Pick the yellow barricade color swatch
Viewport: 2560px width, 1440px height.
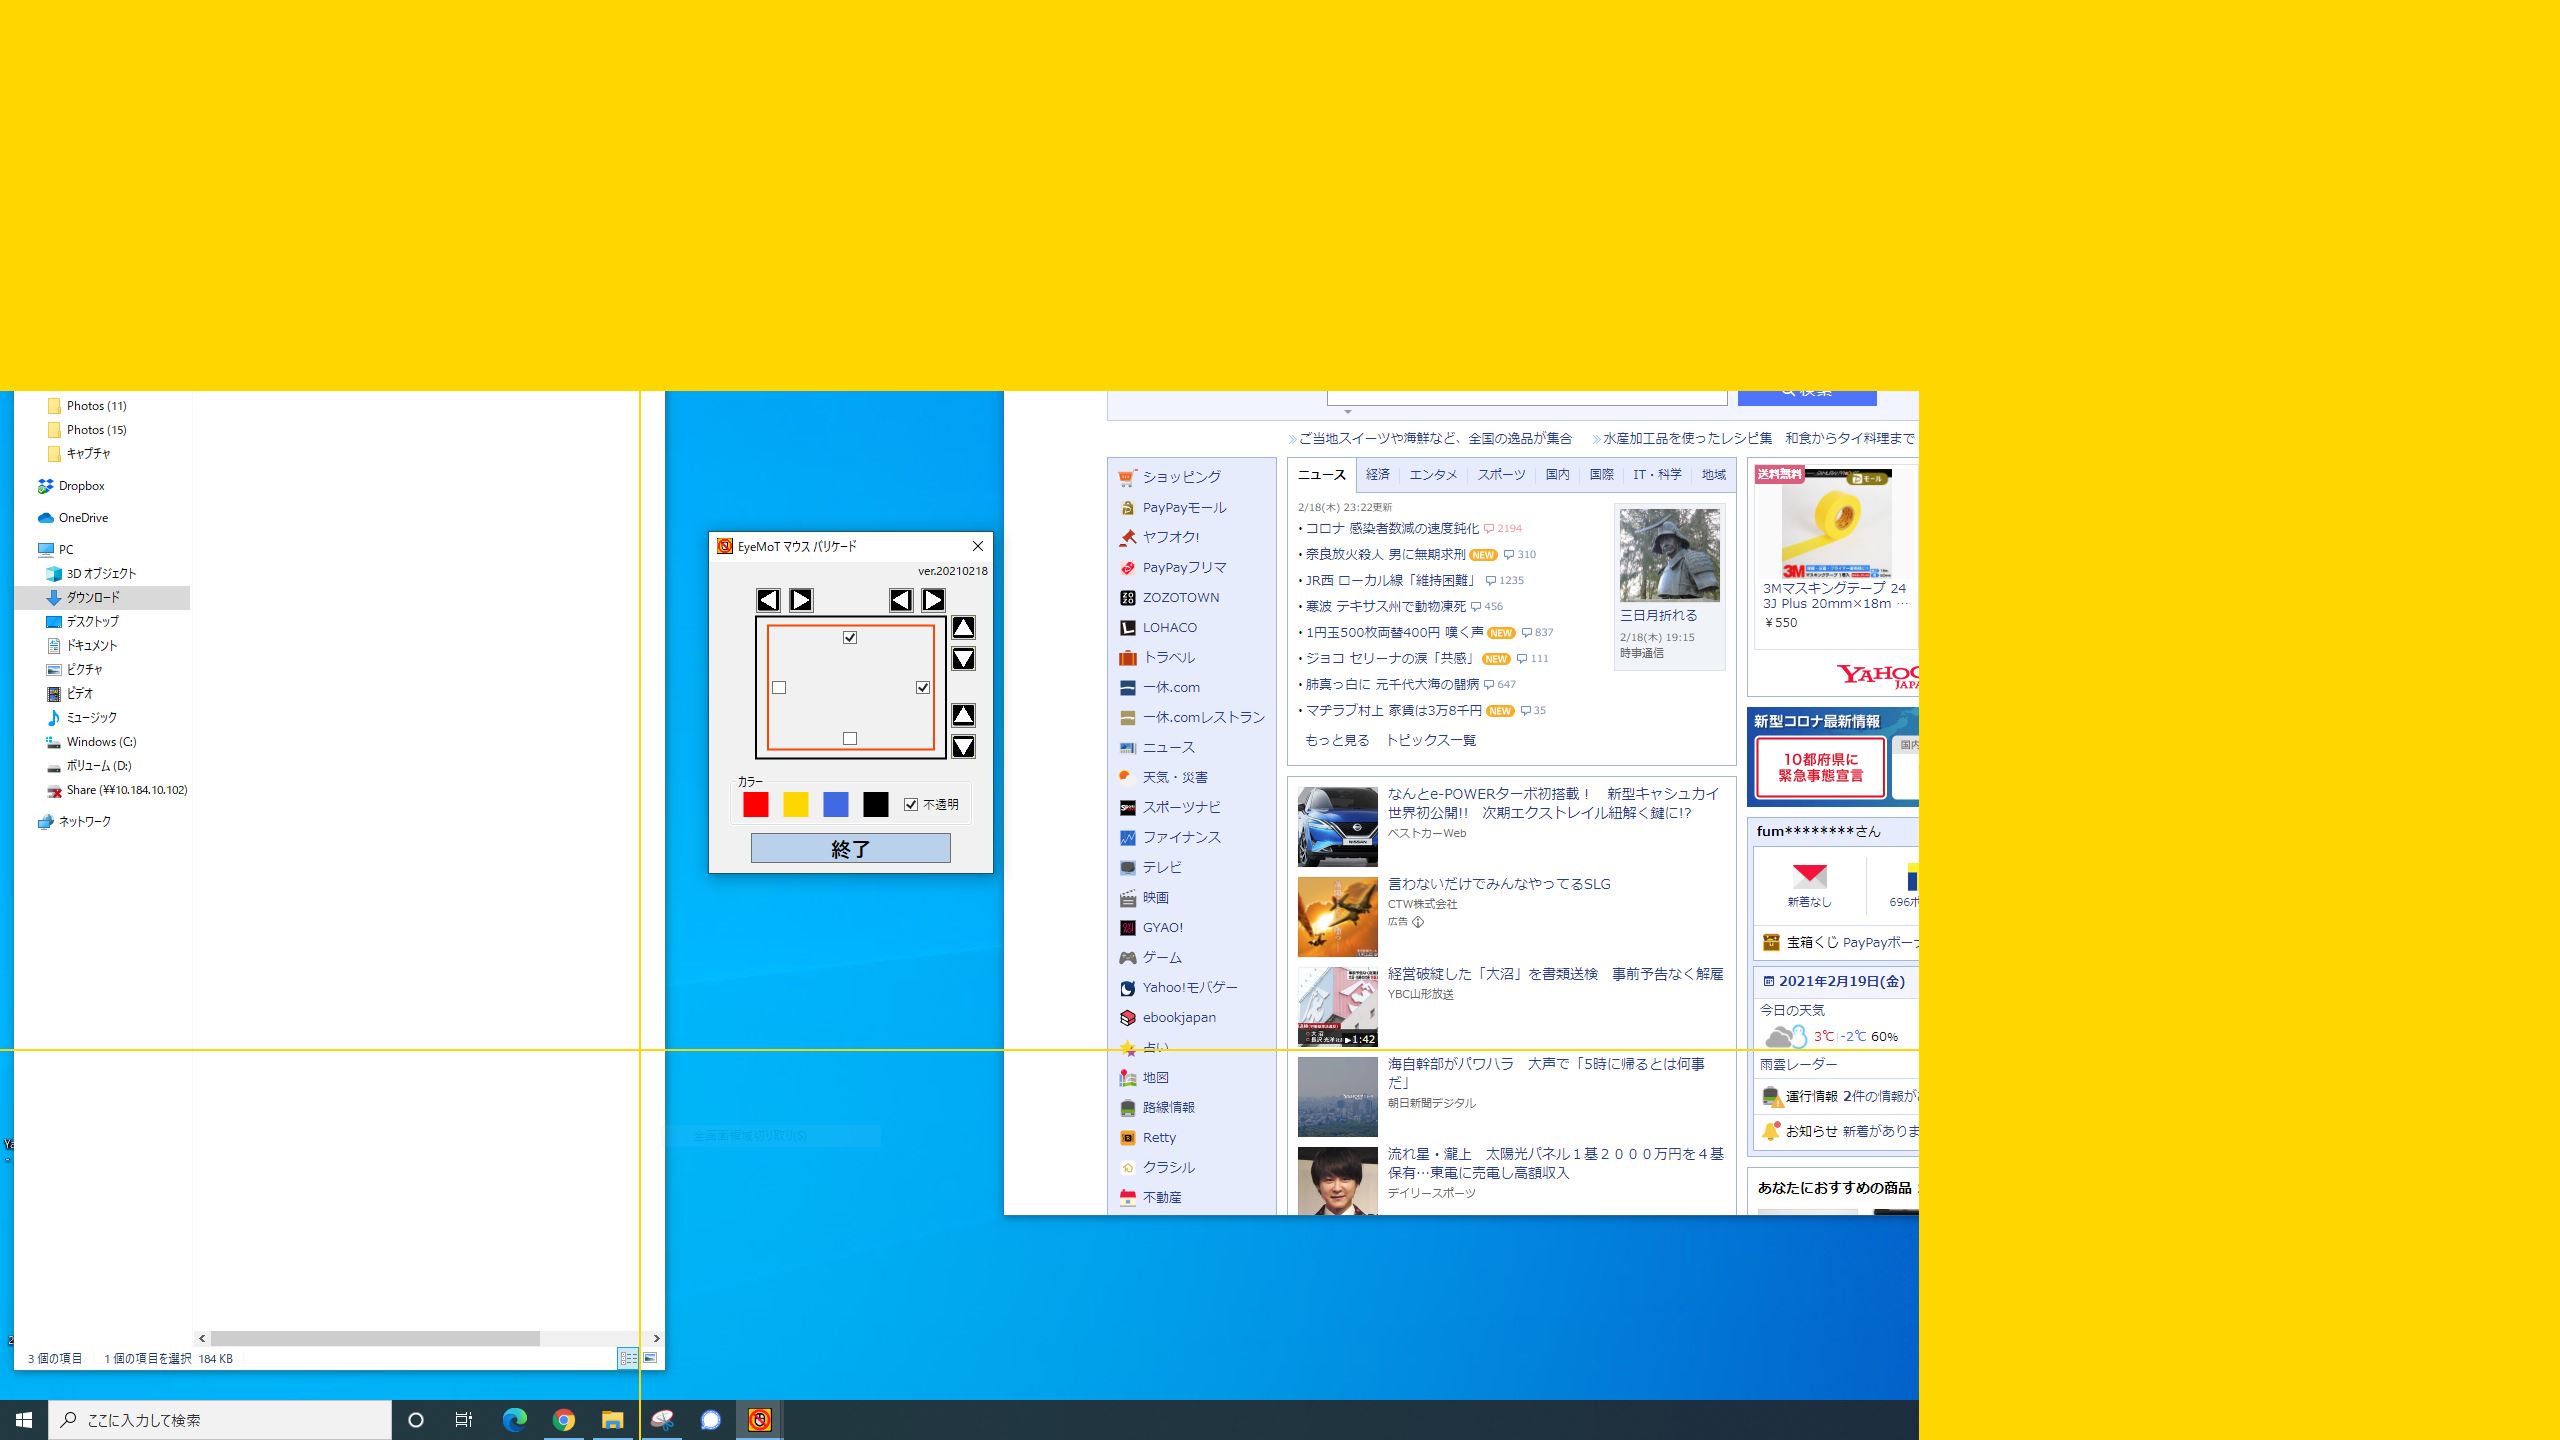pyautogui.click(x=796, y=804)
